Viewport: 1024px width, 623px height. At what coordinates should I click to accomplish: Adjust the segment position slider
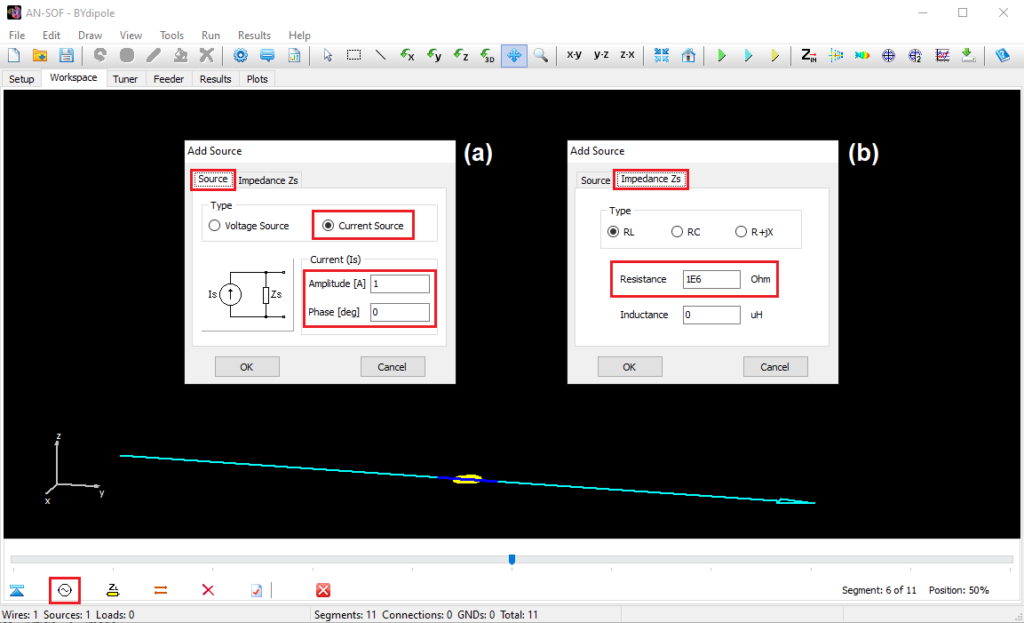(512, 559)
